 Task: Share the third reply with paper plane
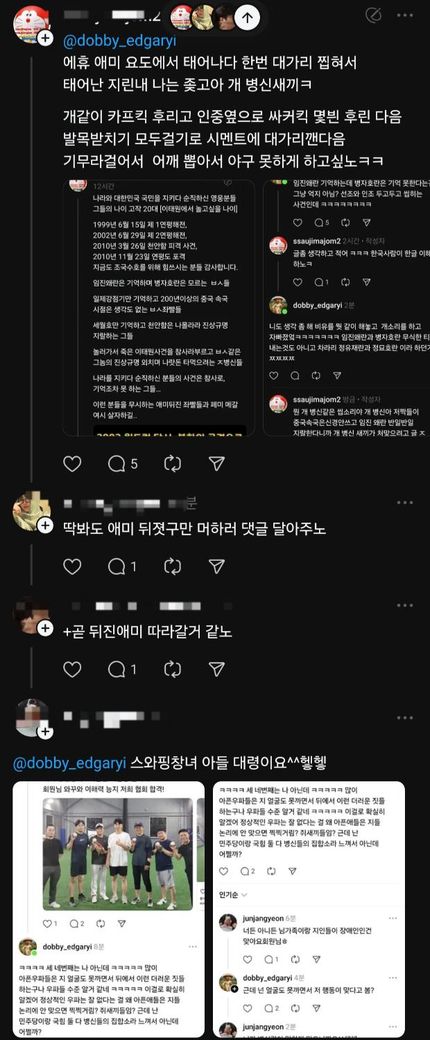[216, 669]
